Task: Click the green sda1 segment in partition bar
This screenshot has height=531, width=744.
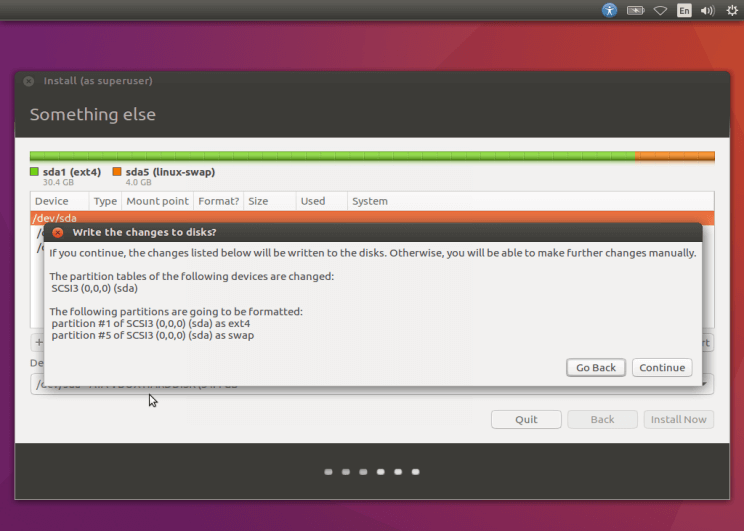Action: (x=332, y=156)
